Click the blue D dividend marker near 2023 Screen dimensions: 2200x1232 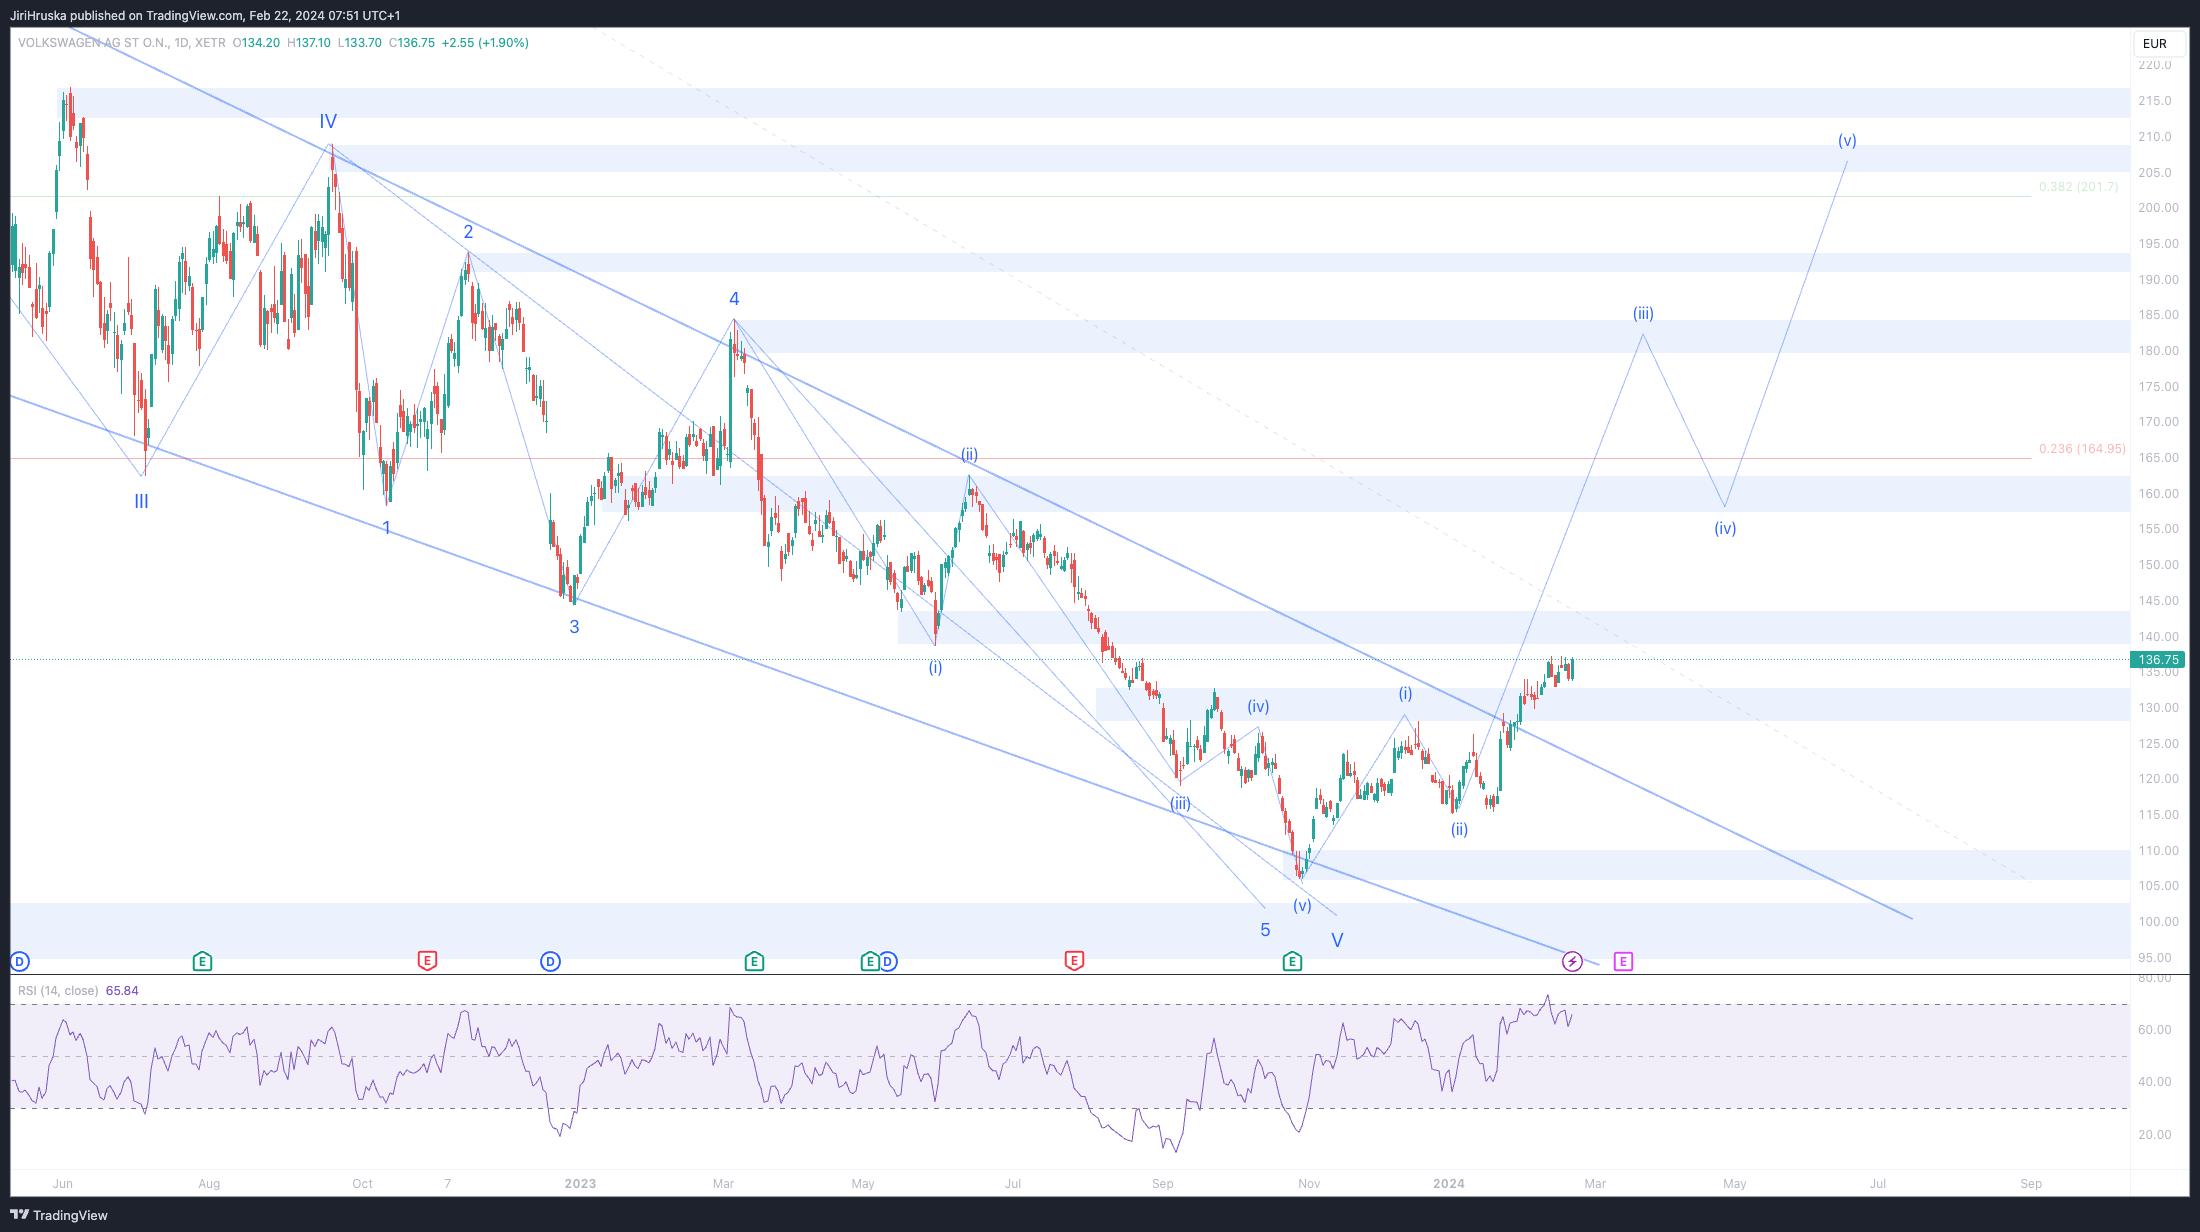(x=550, y=962)
